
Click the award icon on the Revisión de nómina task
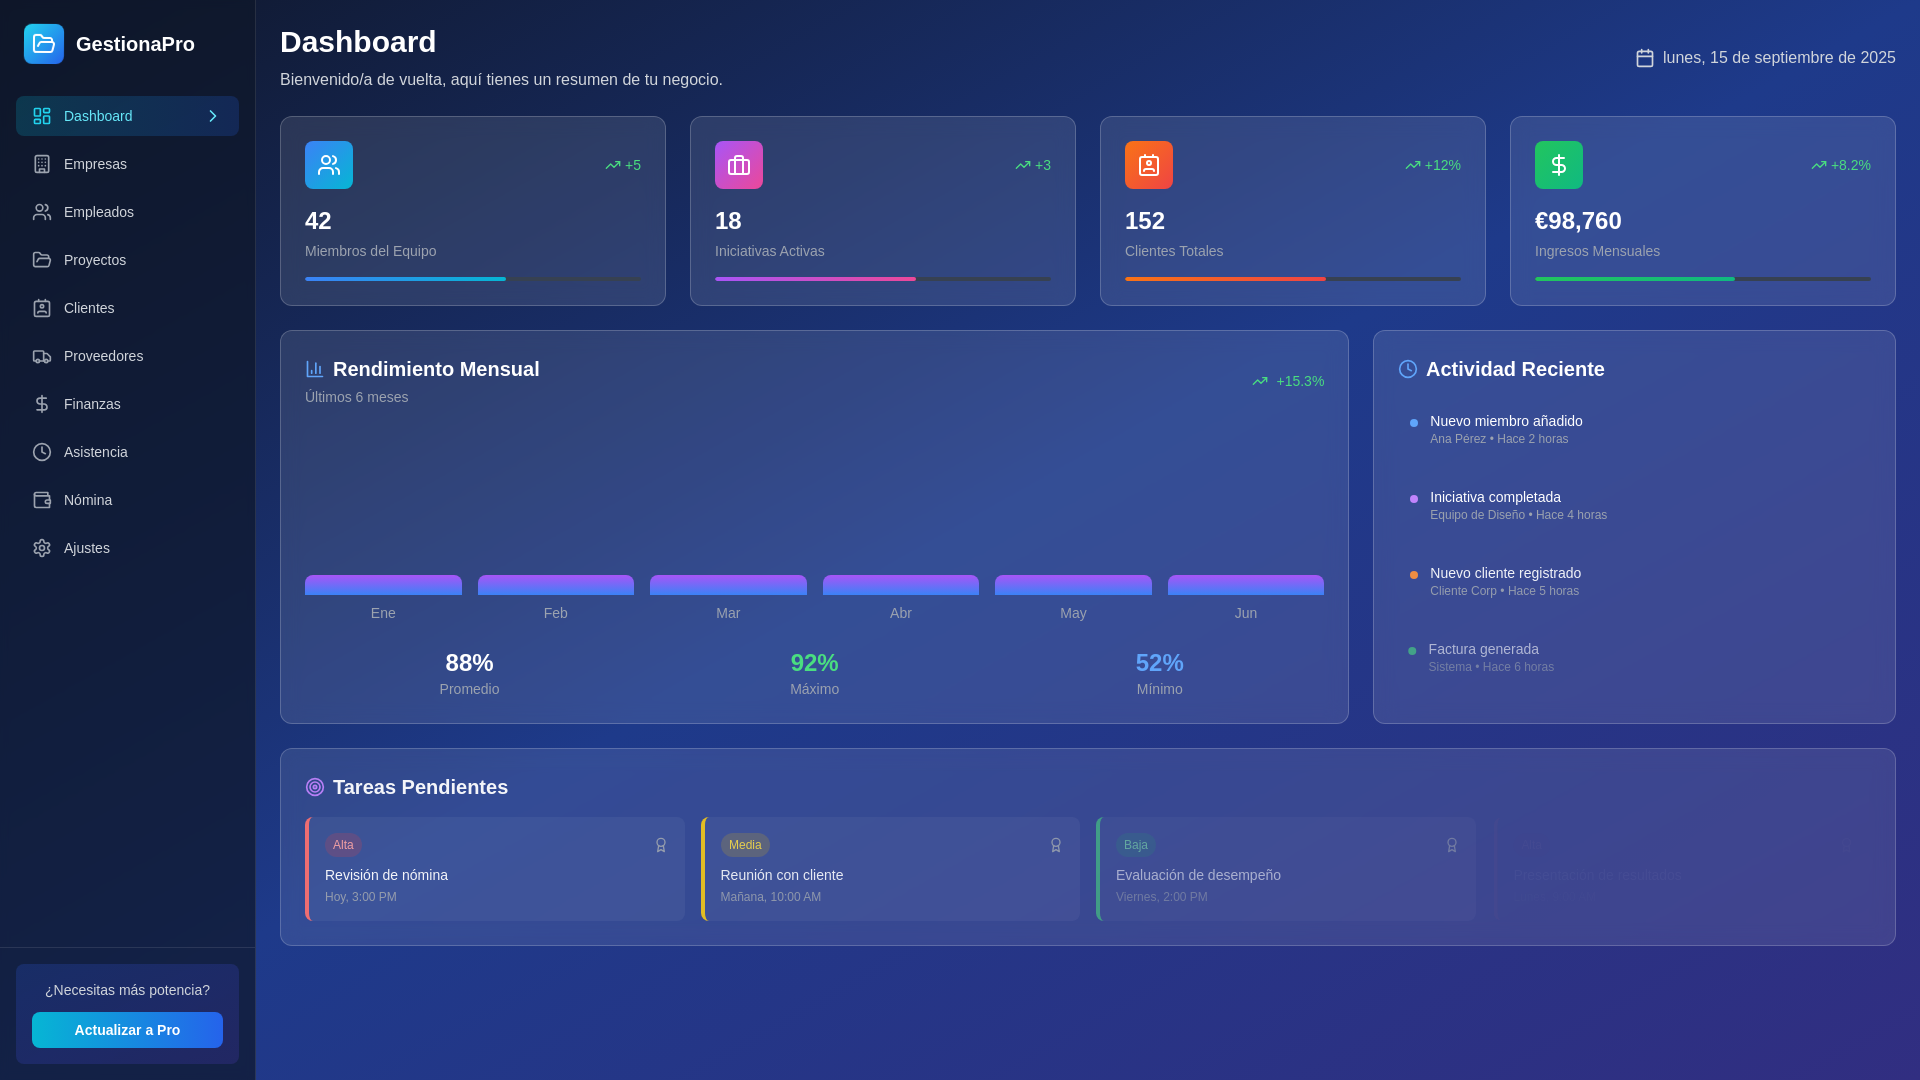tap(661, 845)
